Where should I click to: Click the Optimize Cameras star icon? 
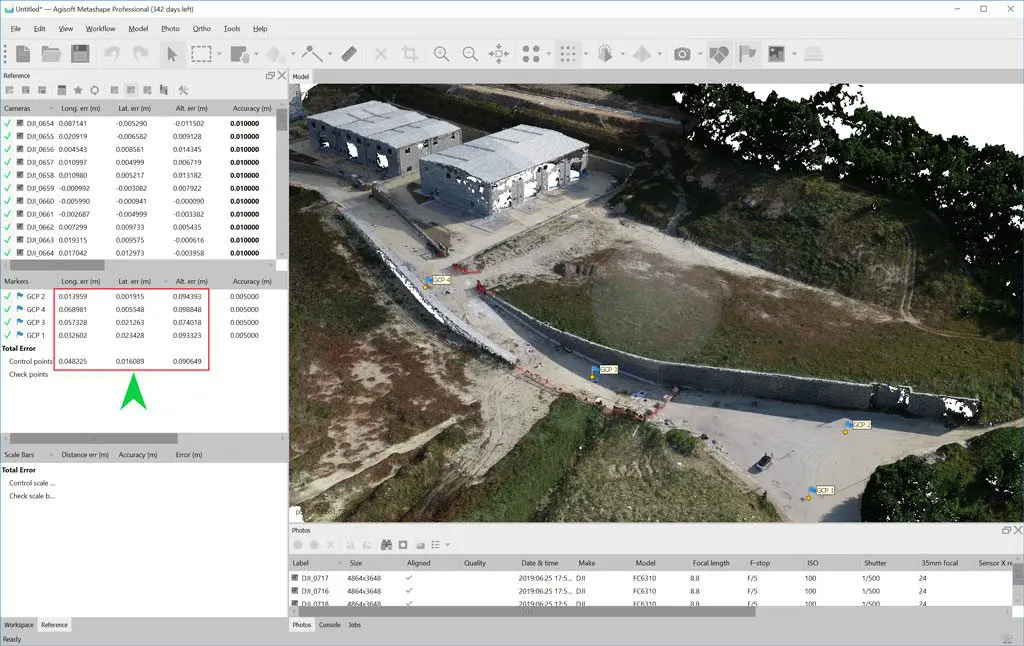pyautogui.click(x=78, y=90)
